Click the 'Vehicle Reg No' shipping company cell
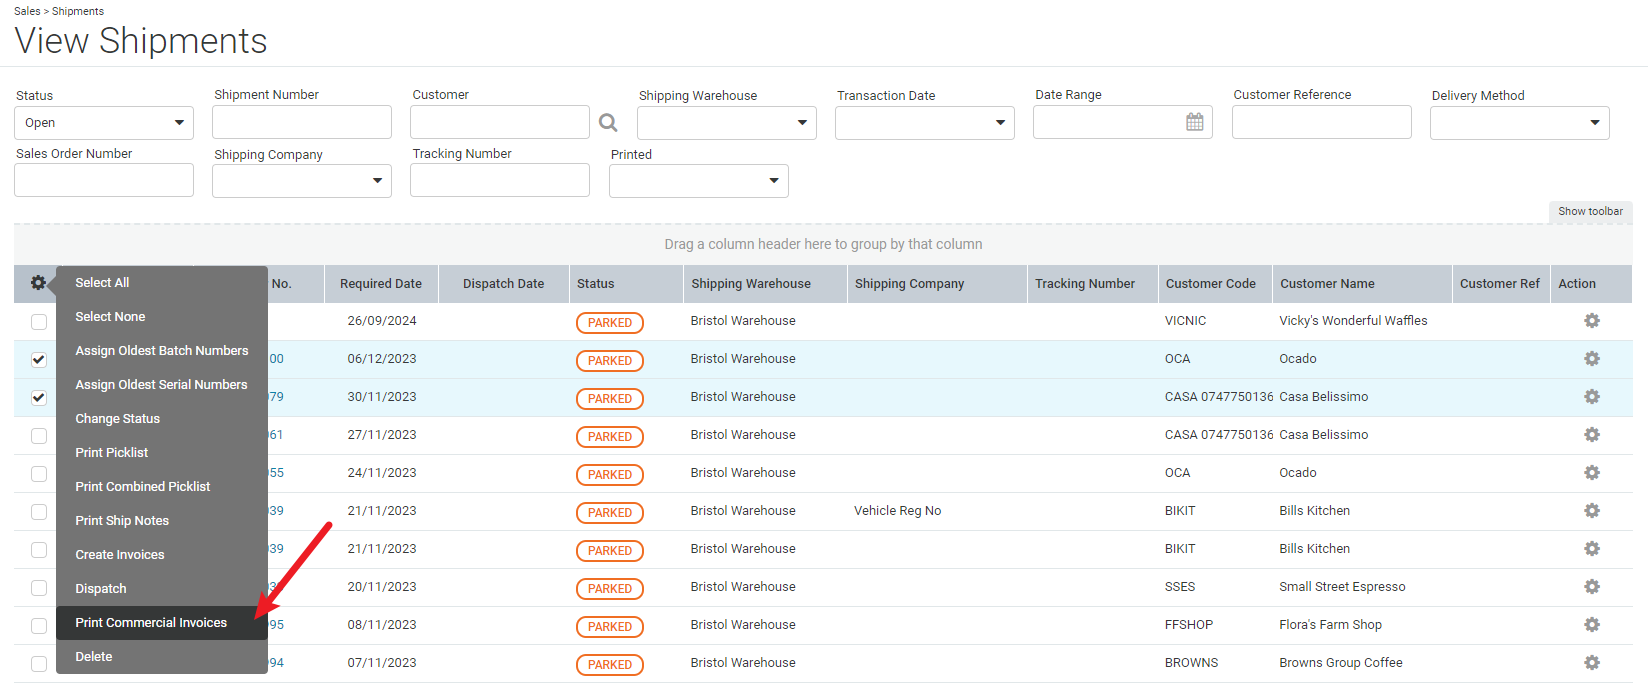 898,511
